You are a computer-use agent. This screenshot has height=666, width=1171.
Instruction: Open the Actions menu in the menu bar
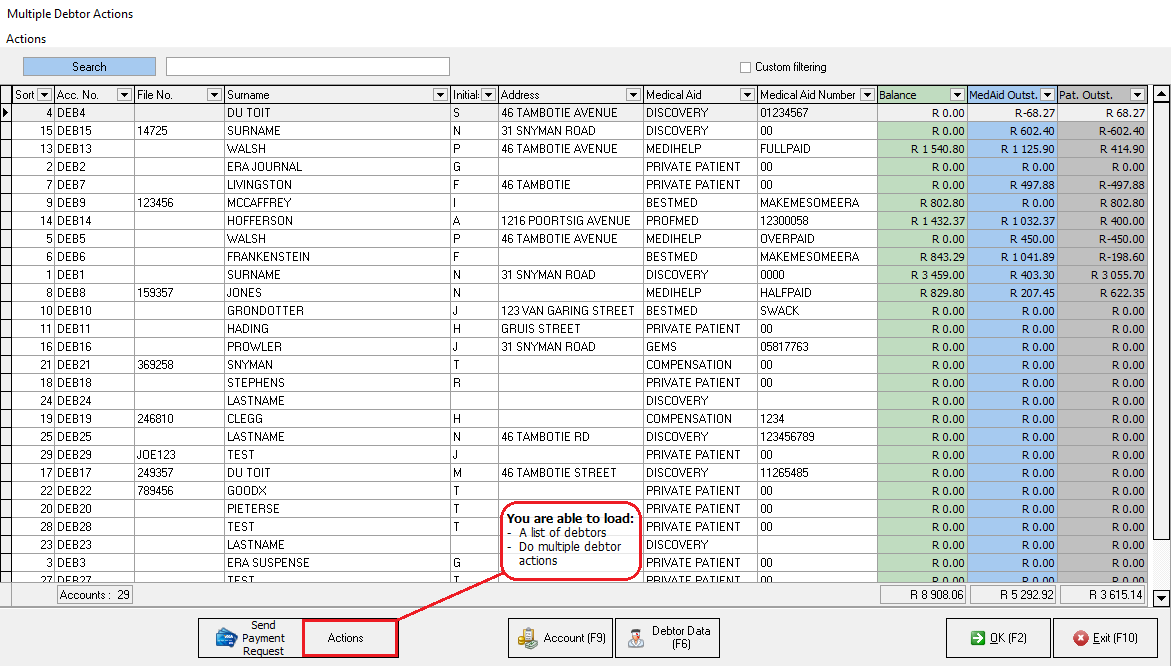click(x=26, y=39)
